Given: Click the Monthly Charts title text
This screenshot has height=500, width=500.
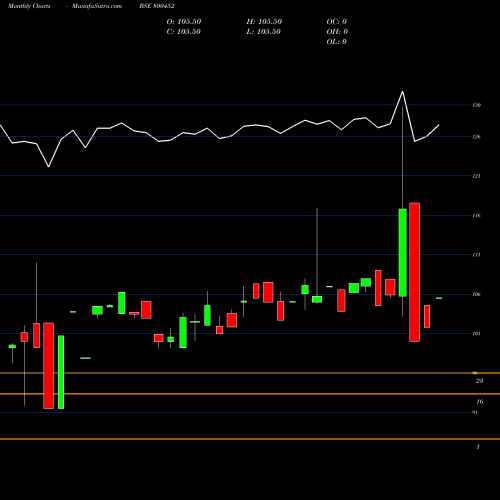Looking at the screenshot, I should coord(29,6).
